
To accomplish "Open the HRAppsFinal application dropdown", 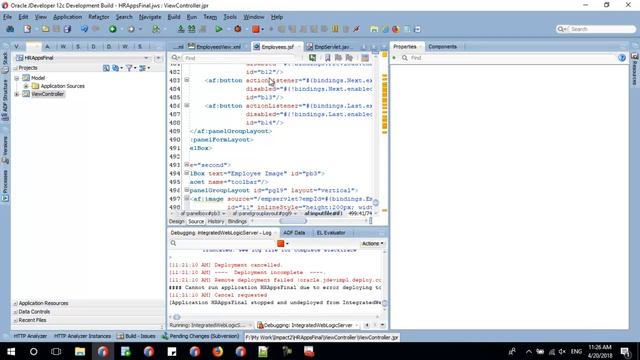I will point(146,58).
